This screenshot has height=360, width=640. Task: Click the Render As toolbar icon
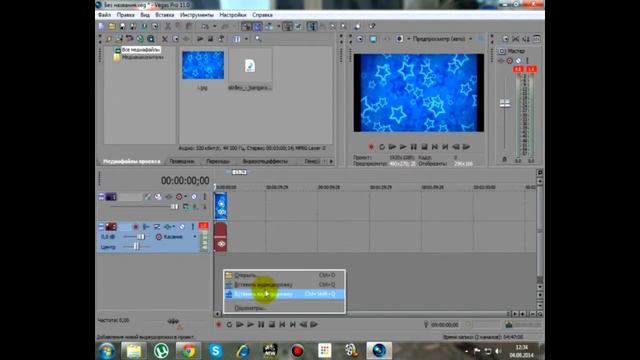click(x=144, y=27)
